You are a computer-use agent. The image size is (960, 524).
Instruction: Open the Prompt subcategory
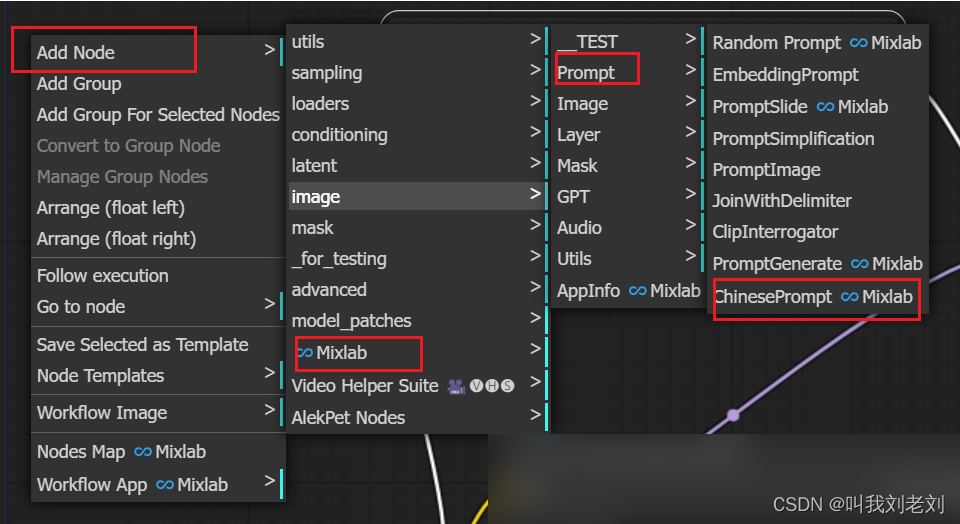tap(628, 73)
